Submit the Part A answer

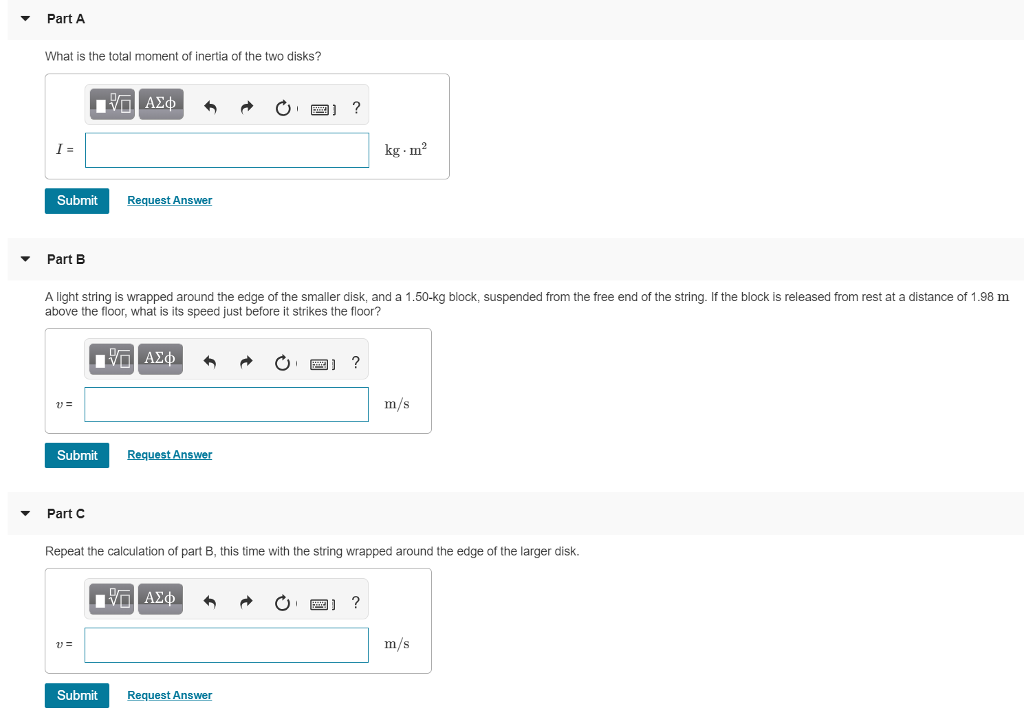77,200
